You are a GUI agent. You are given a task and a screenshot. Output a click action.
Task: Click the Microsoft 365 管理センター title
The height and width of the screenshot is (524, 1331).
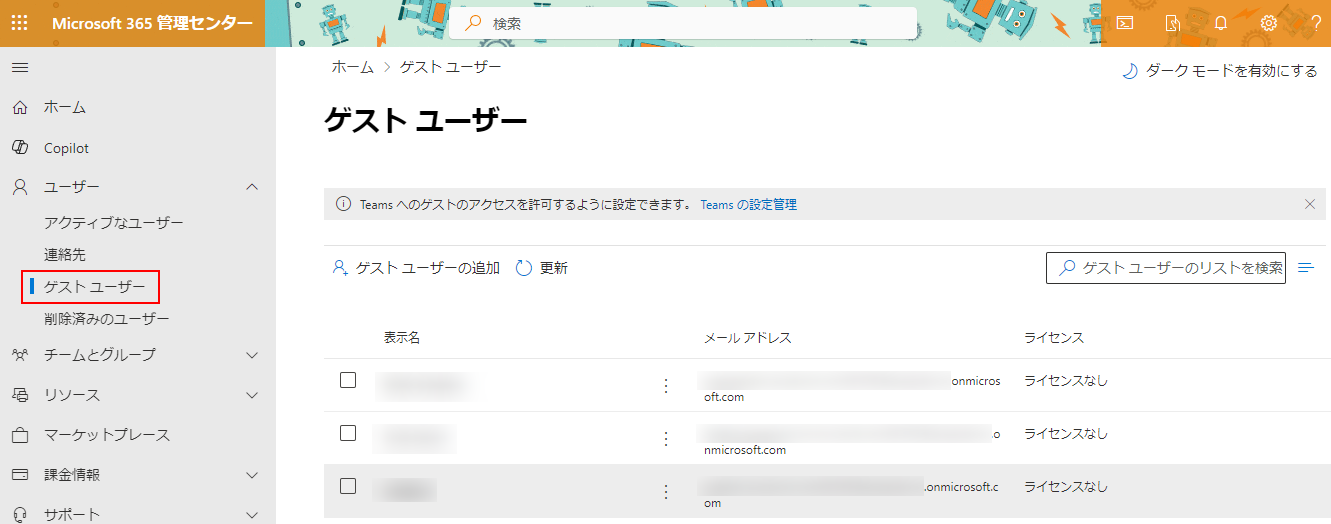pyautogui.click(x=152, y=23)
